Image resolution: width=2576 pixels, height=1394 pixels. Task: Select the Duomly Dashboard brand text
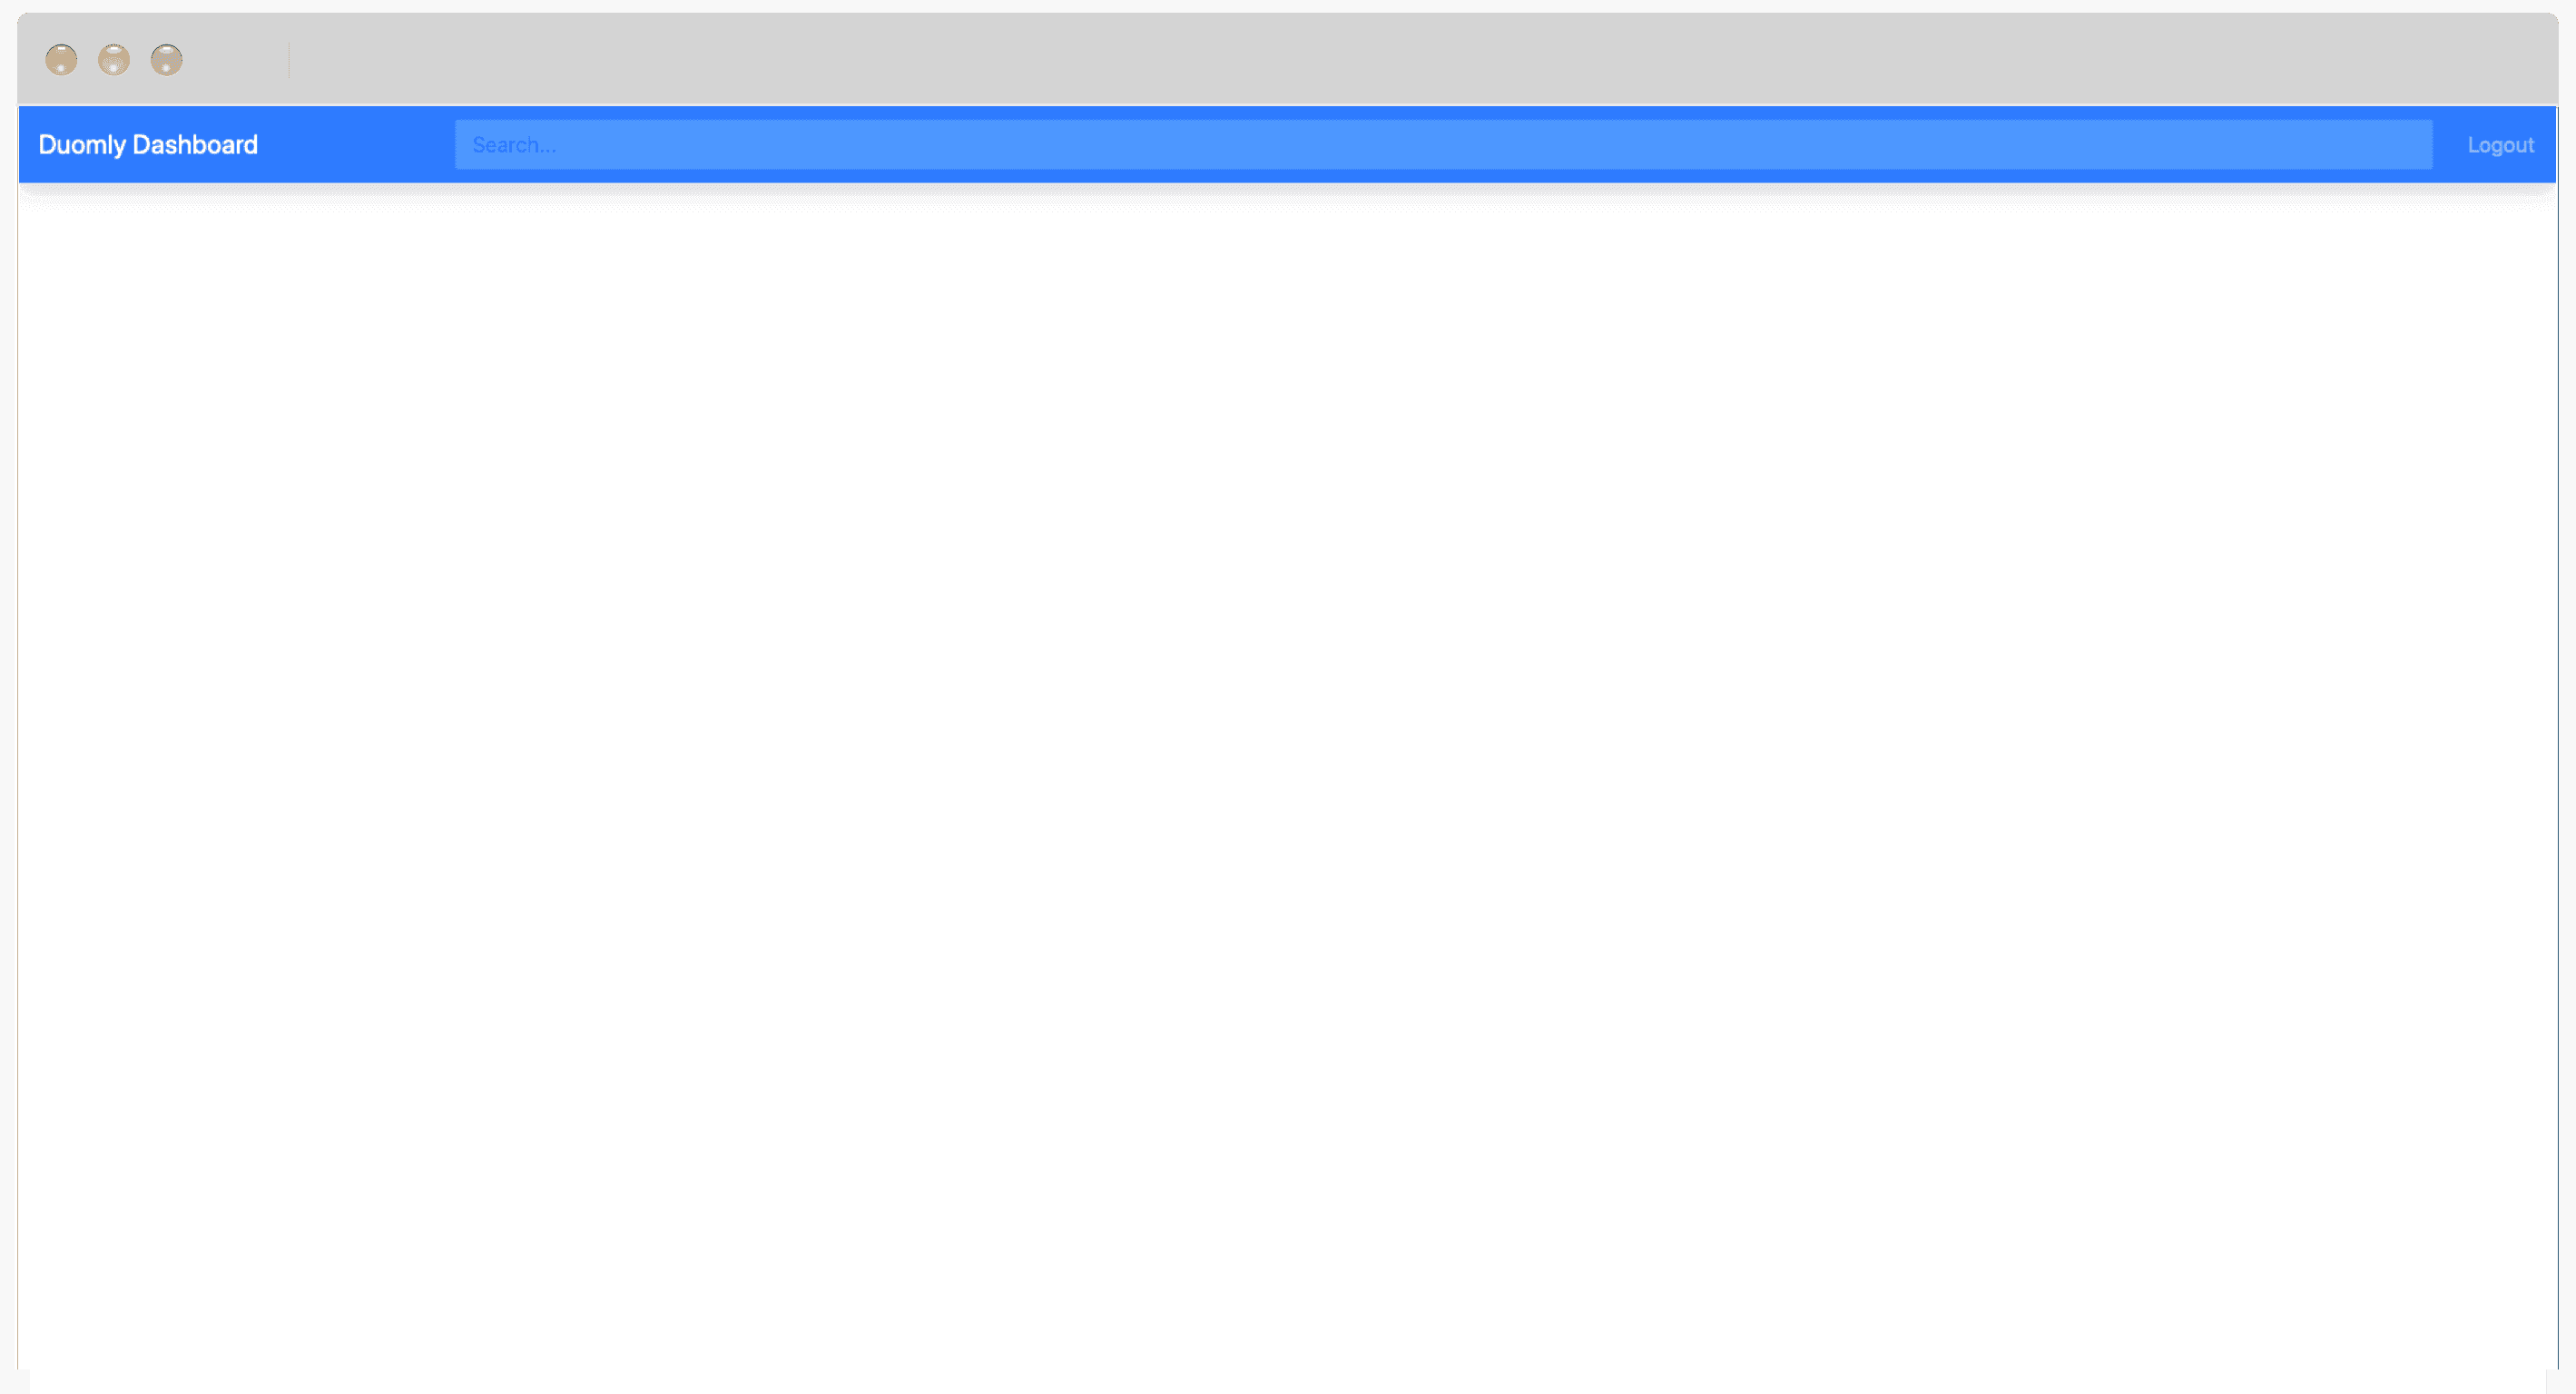click(x=148, y=145)
